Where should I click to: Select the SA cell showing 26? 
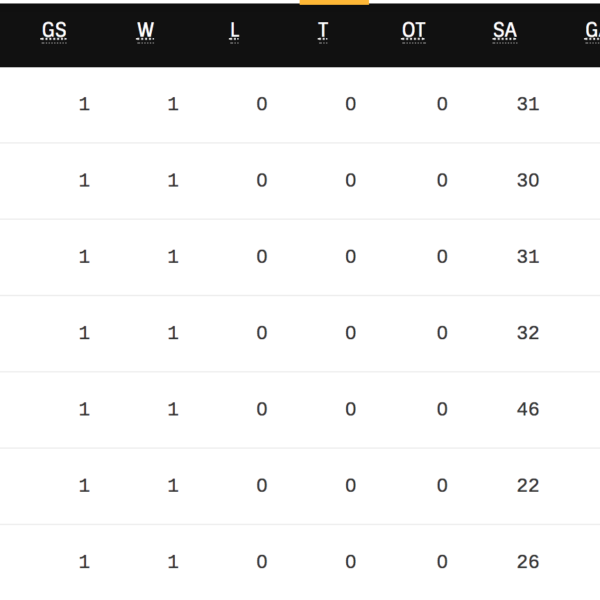528,562
